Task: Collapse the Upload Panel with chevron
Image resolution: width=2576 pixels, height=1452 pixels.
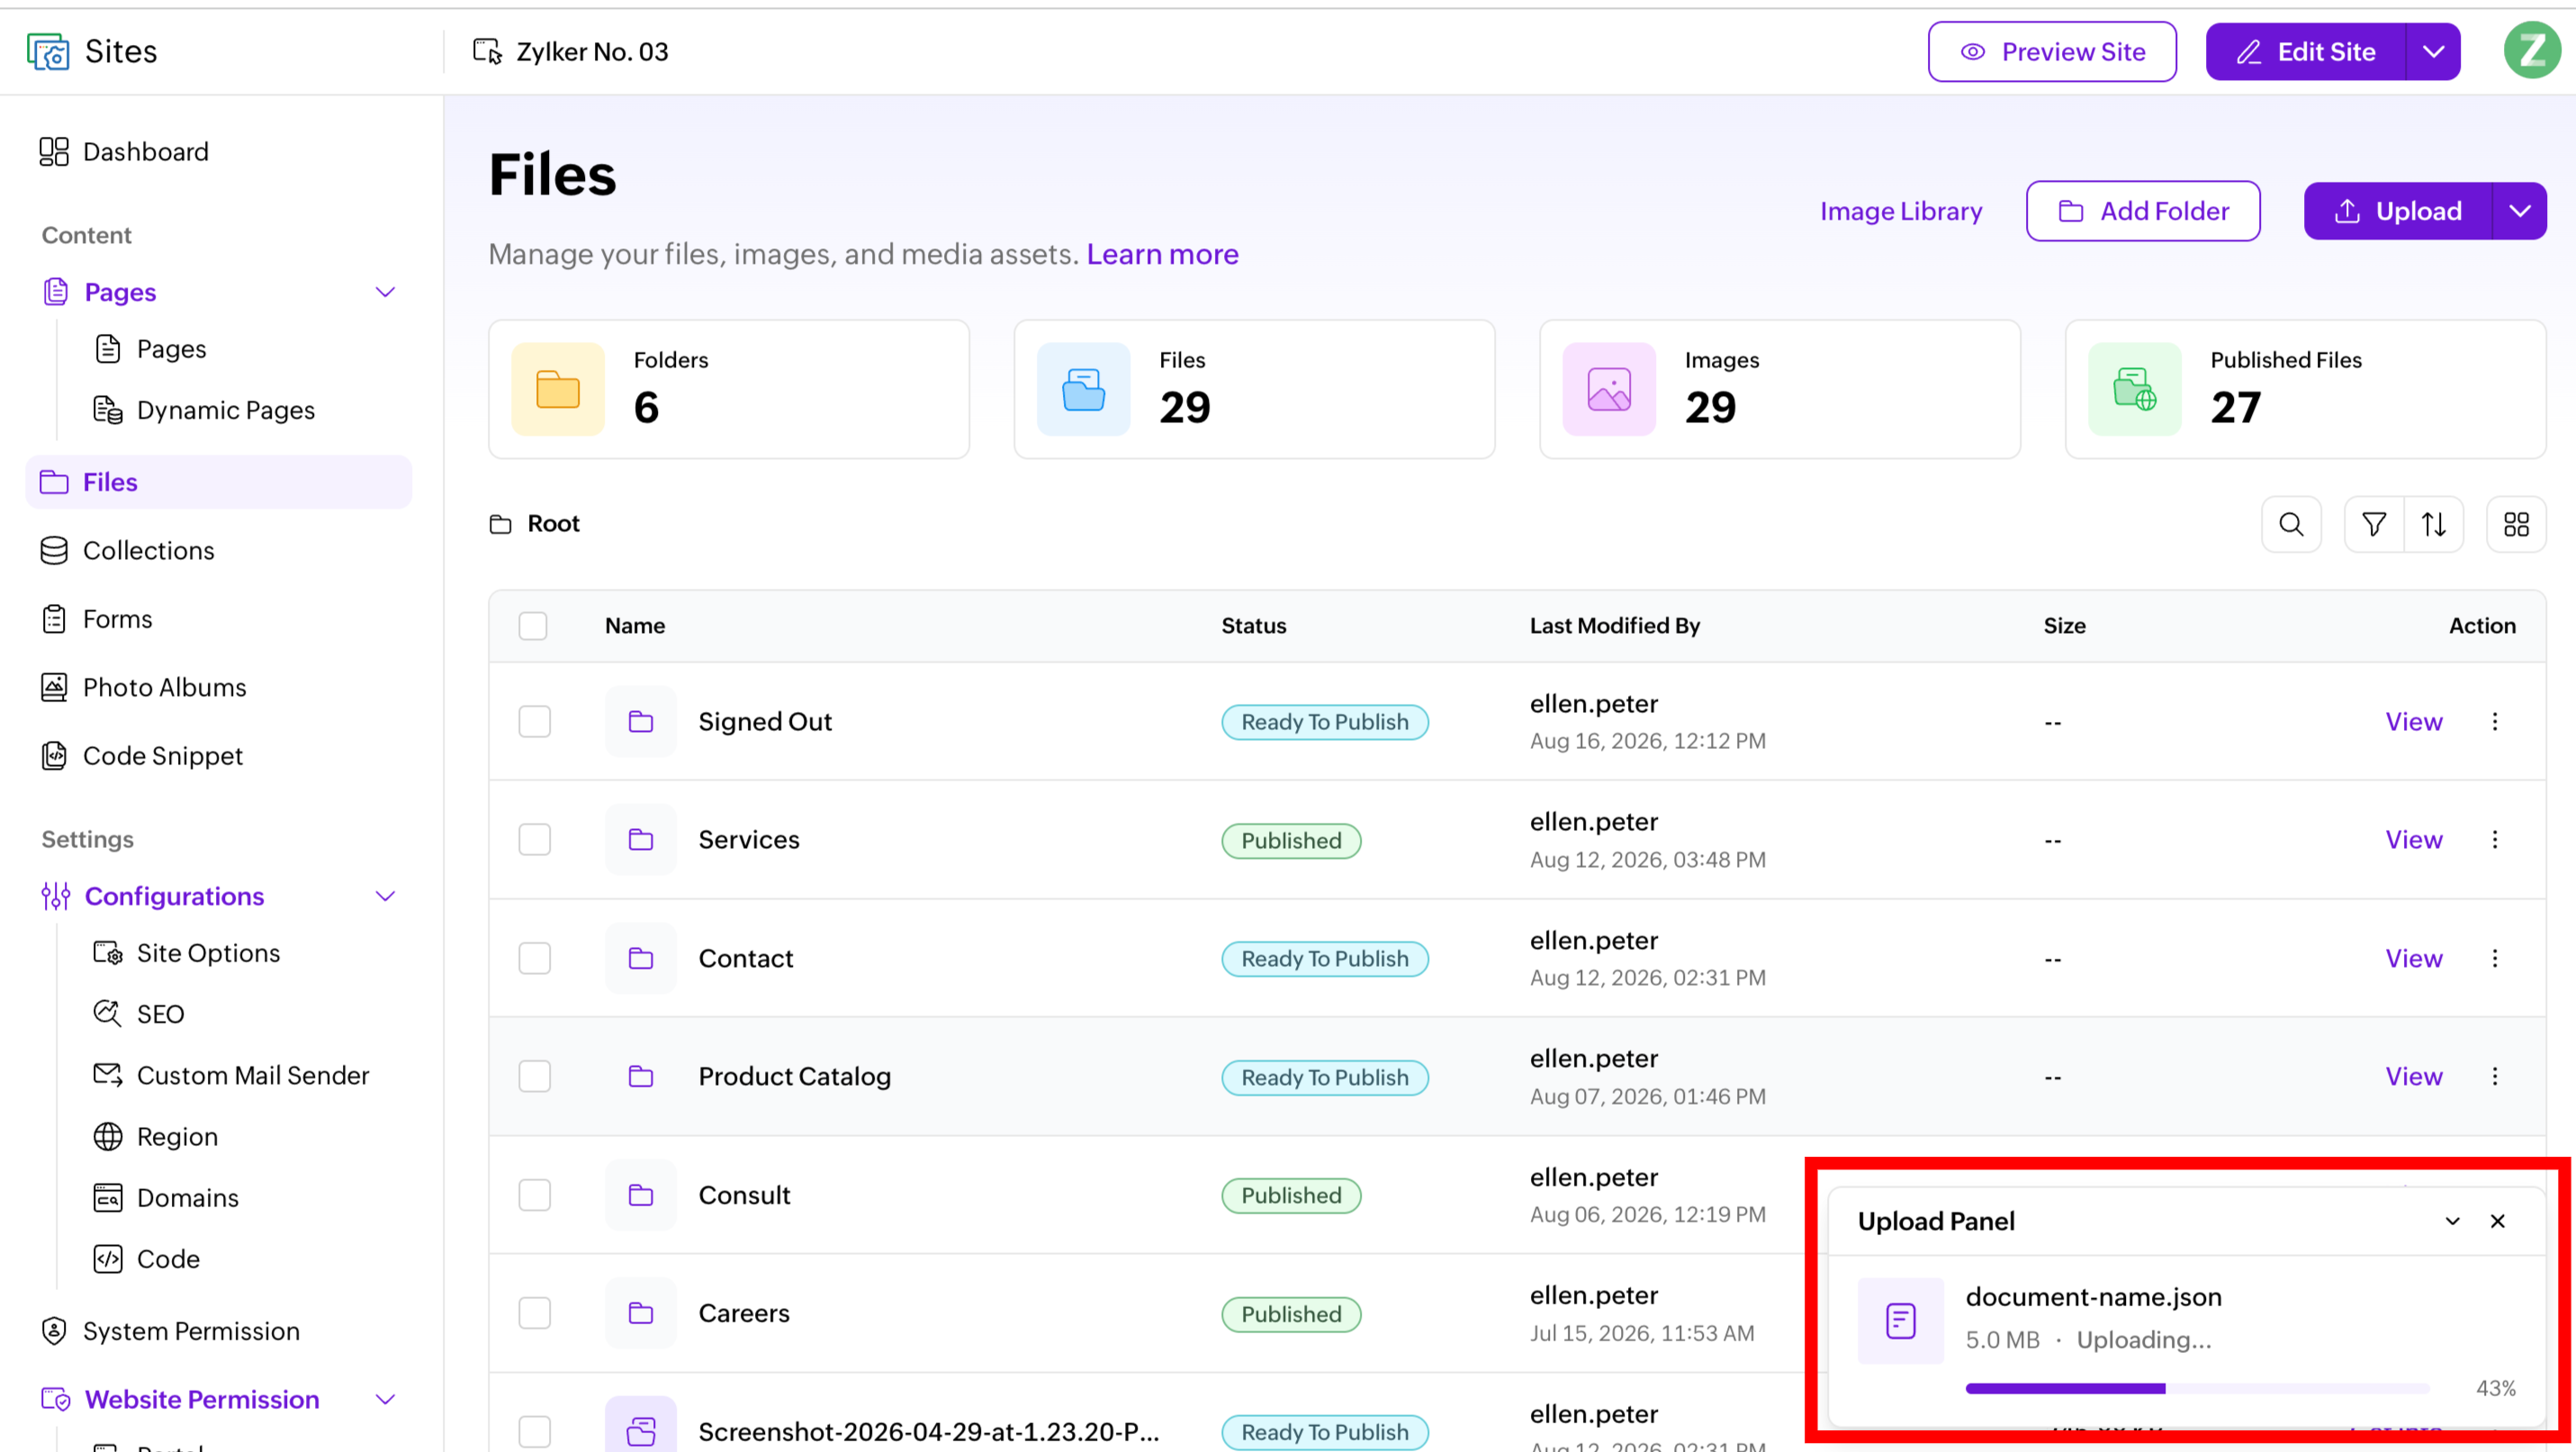Action: pyautogui.click(x=2452, y=1221)
